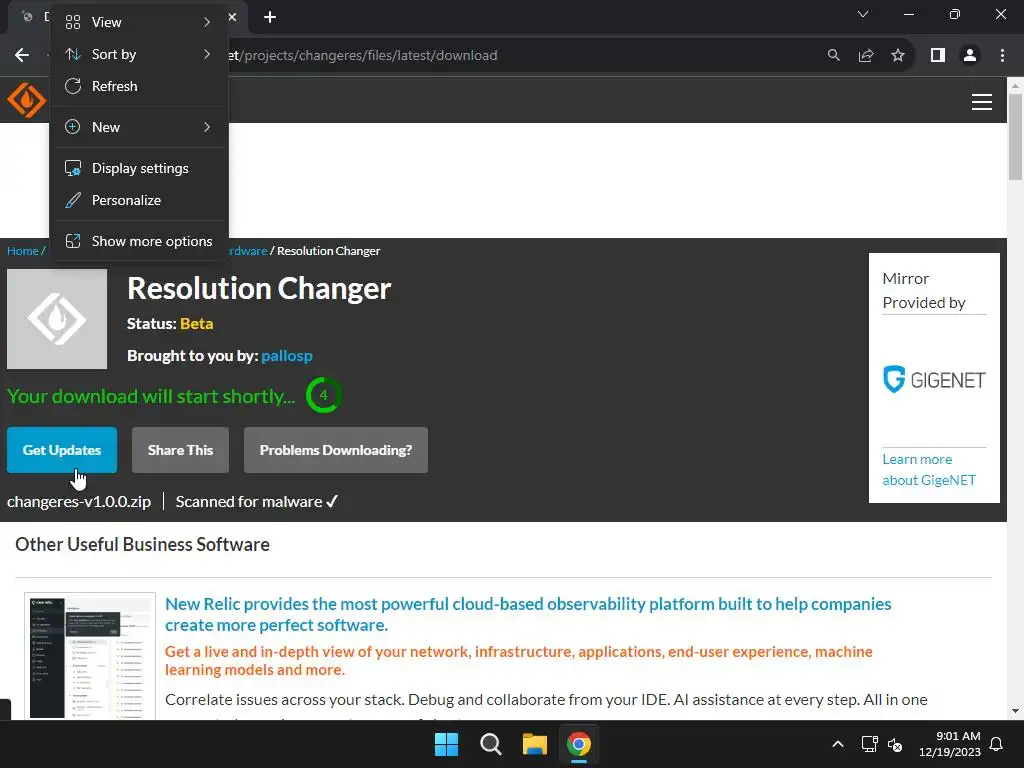The height and width of the screenshot is (768, 1024).
Task: Choose Refresh from the context menu
Action: (x=138, y=86)
